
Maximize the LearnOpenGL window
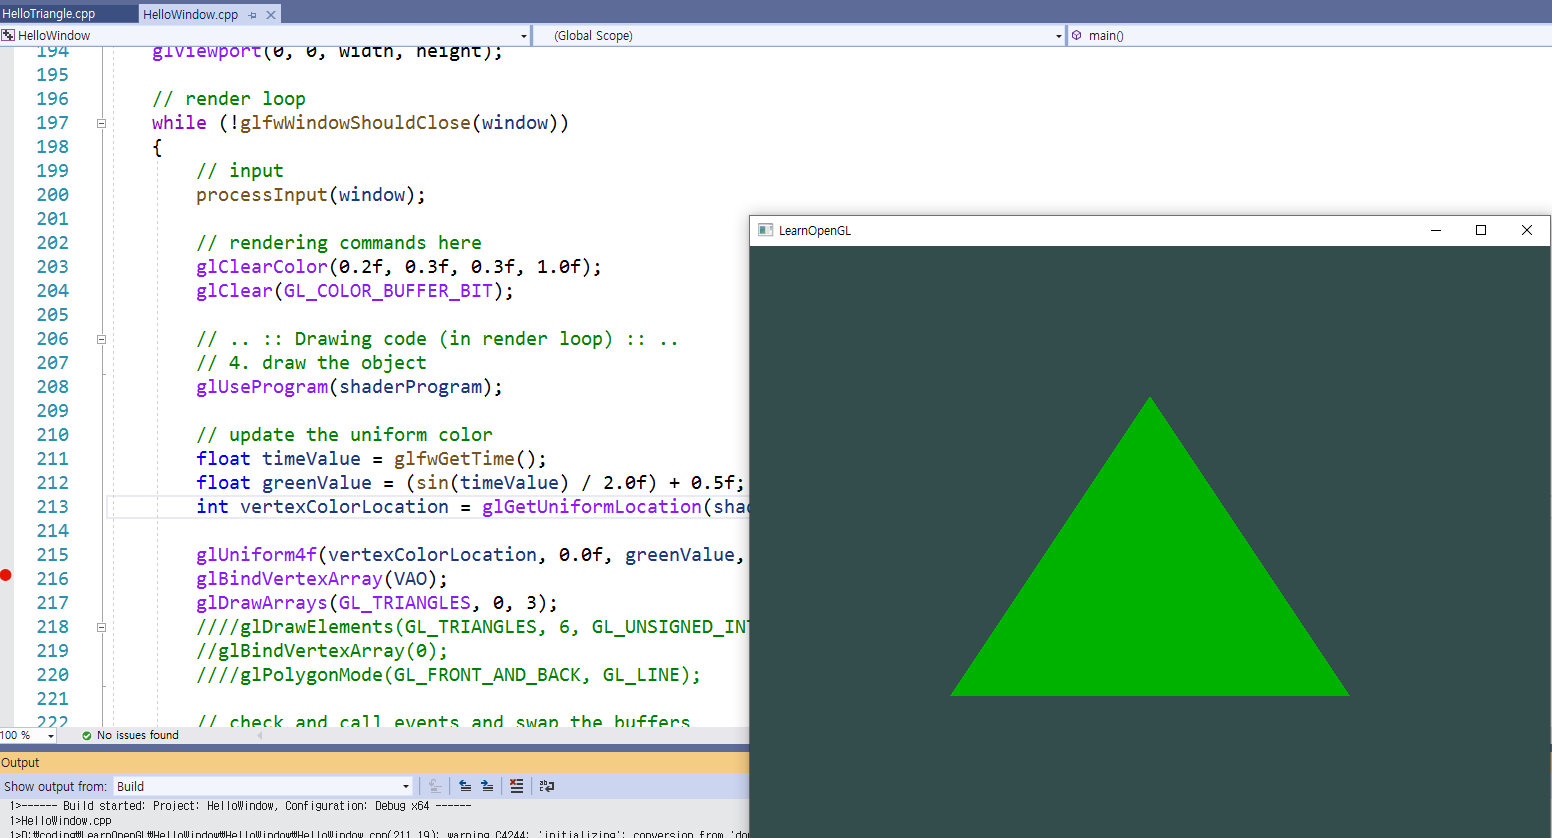[1481, 230]
